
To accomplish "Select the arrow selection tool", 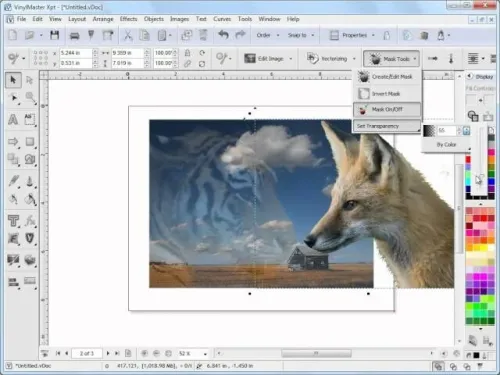I will pyautogui.click(x=13, y=80).
